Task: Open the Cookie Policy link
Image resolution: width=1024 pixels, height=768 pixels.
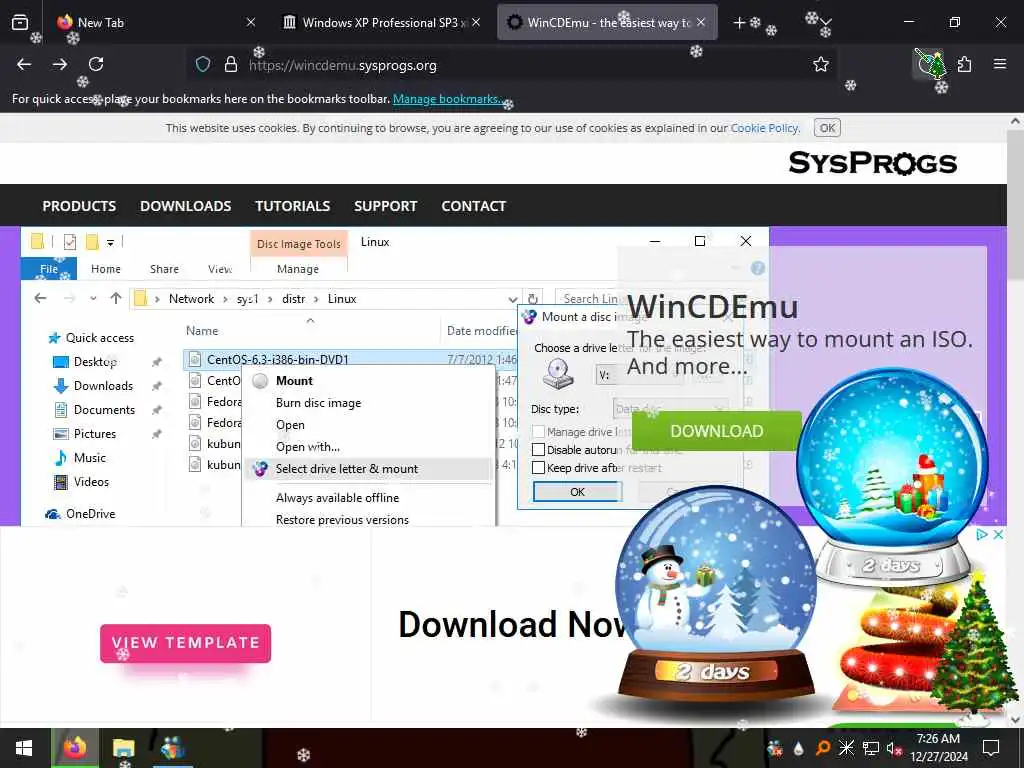Action: tap(764, 128)
